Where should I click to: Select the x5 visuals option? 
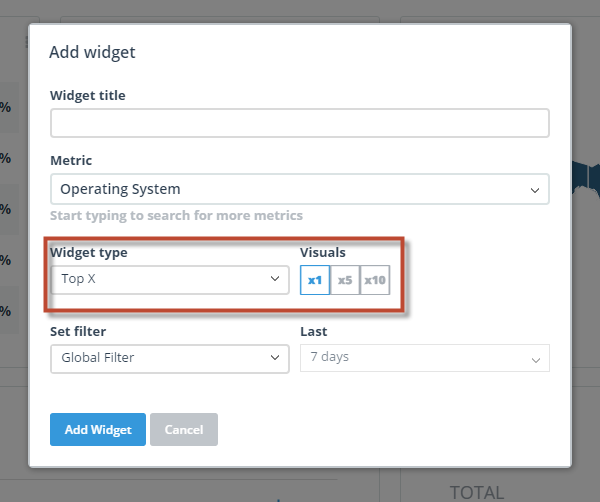(345, 280)
